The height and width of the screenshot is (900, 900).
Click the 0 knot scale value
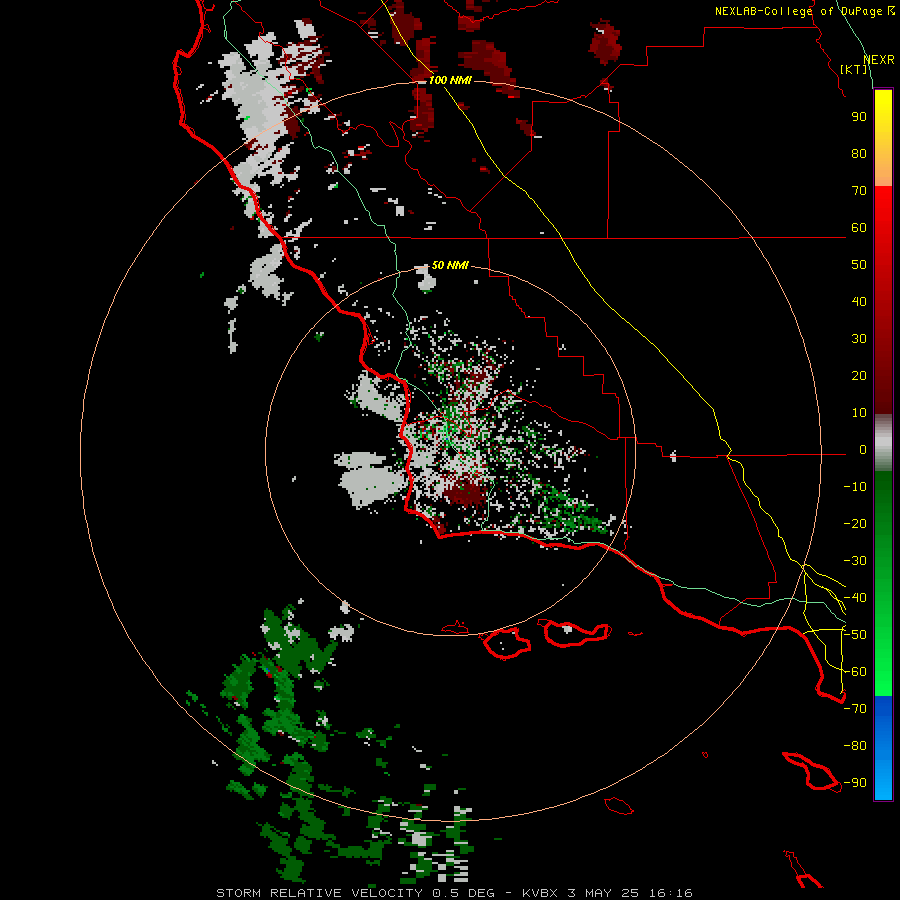863,450
